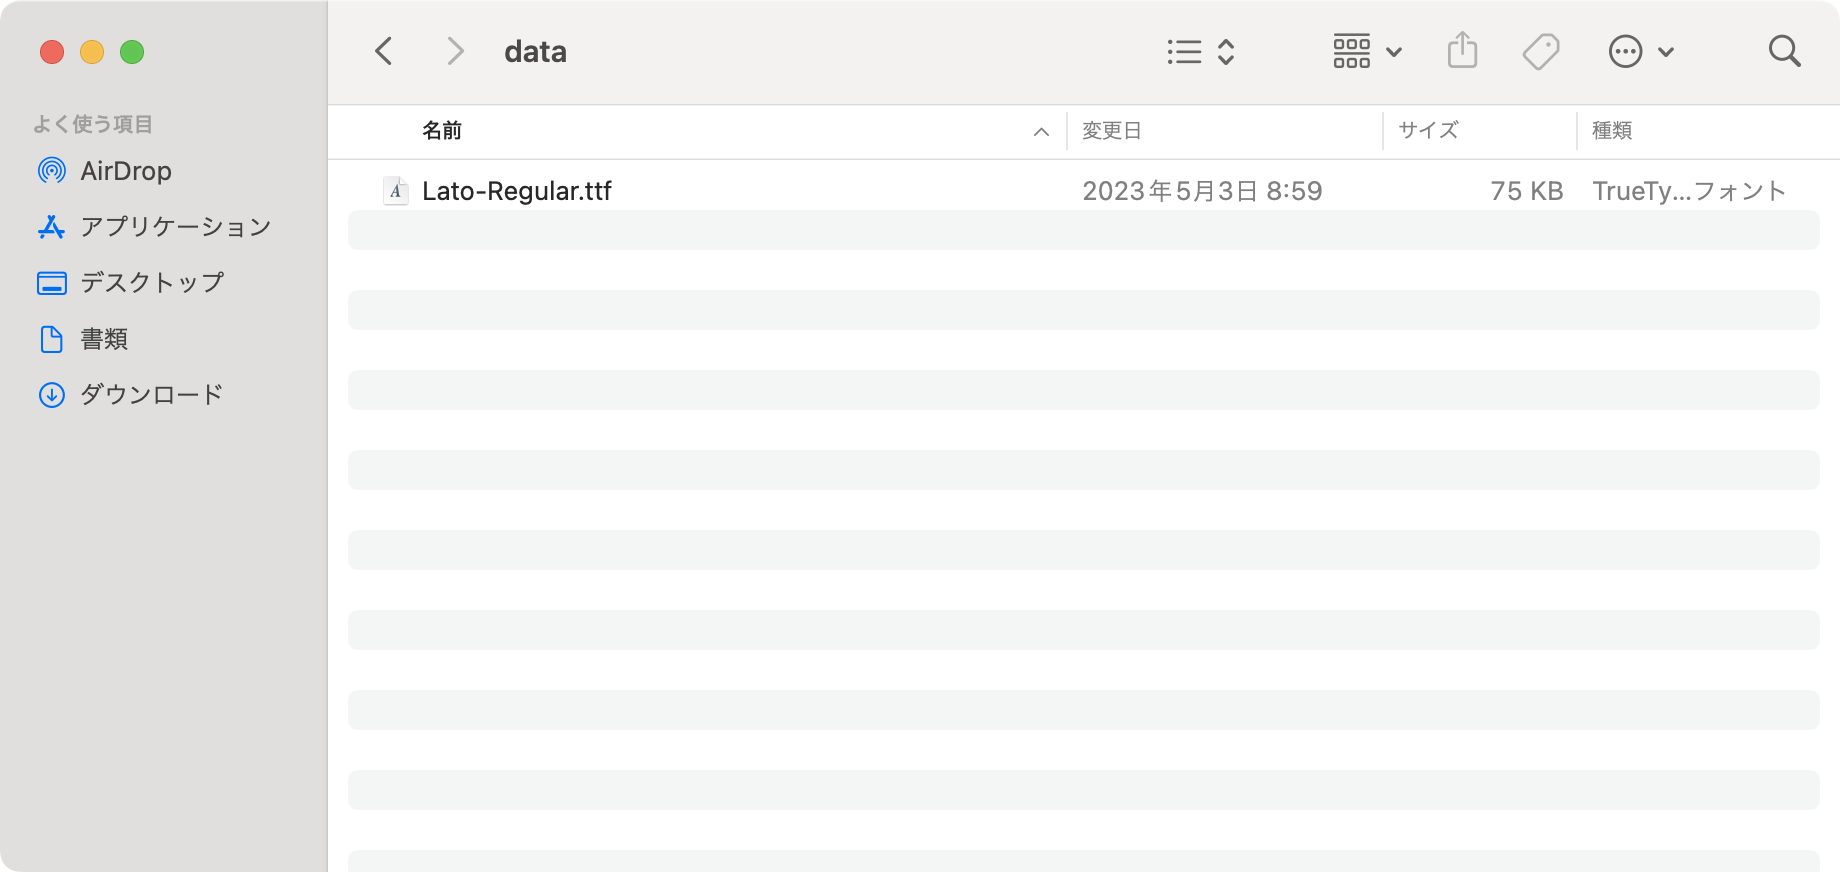Click the よく使う項目 sidebar heading
The width and height of the screenshot is (1840, 872).
coord(93,124)
